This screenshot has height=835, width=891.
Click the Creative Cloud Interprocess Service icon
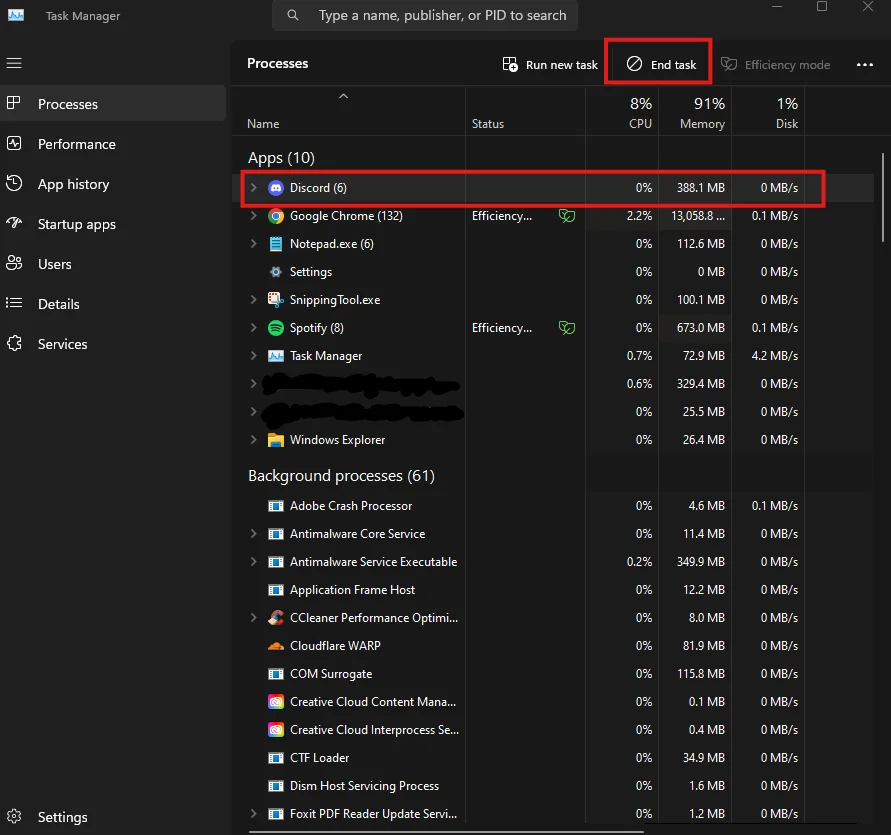276,730
